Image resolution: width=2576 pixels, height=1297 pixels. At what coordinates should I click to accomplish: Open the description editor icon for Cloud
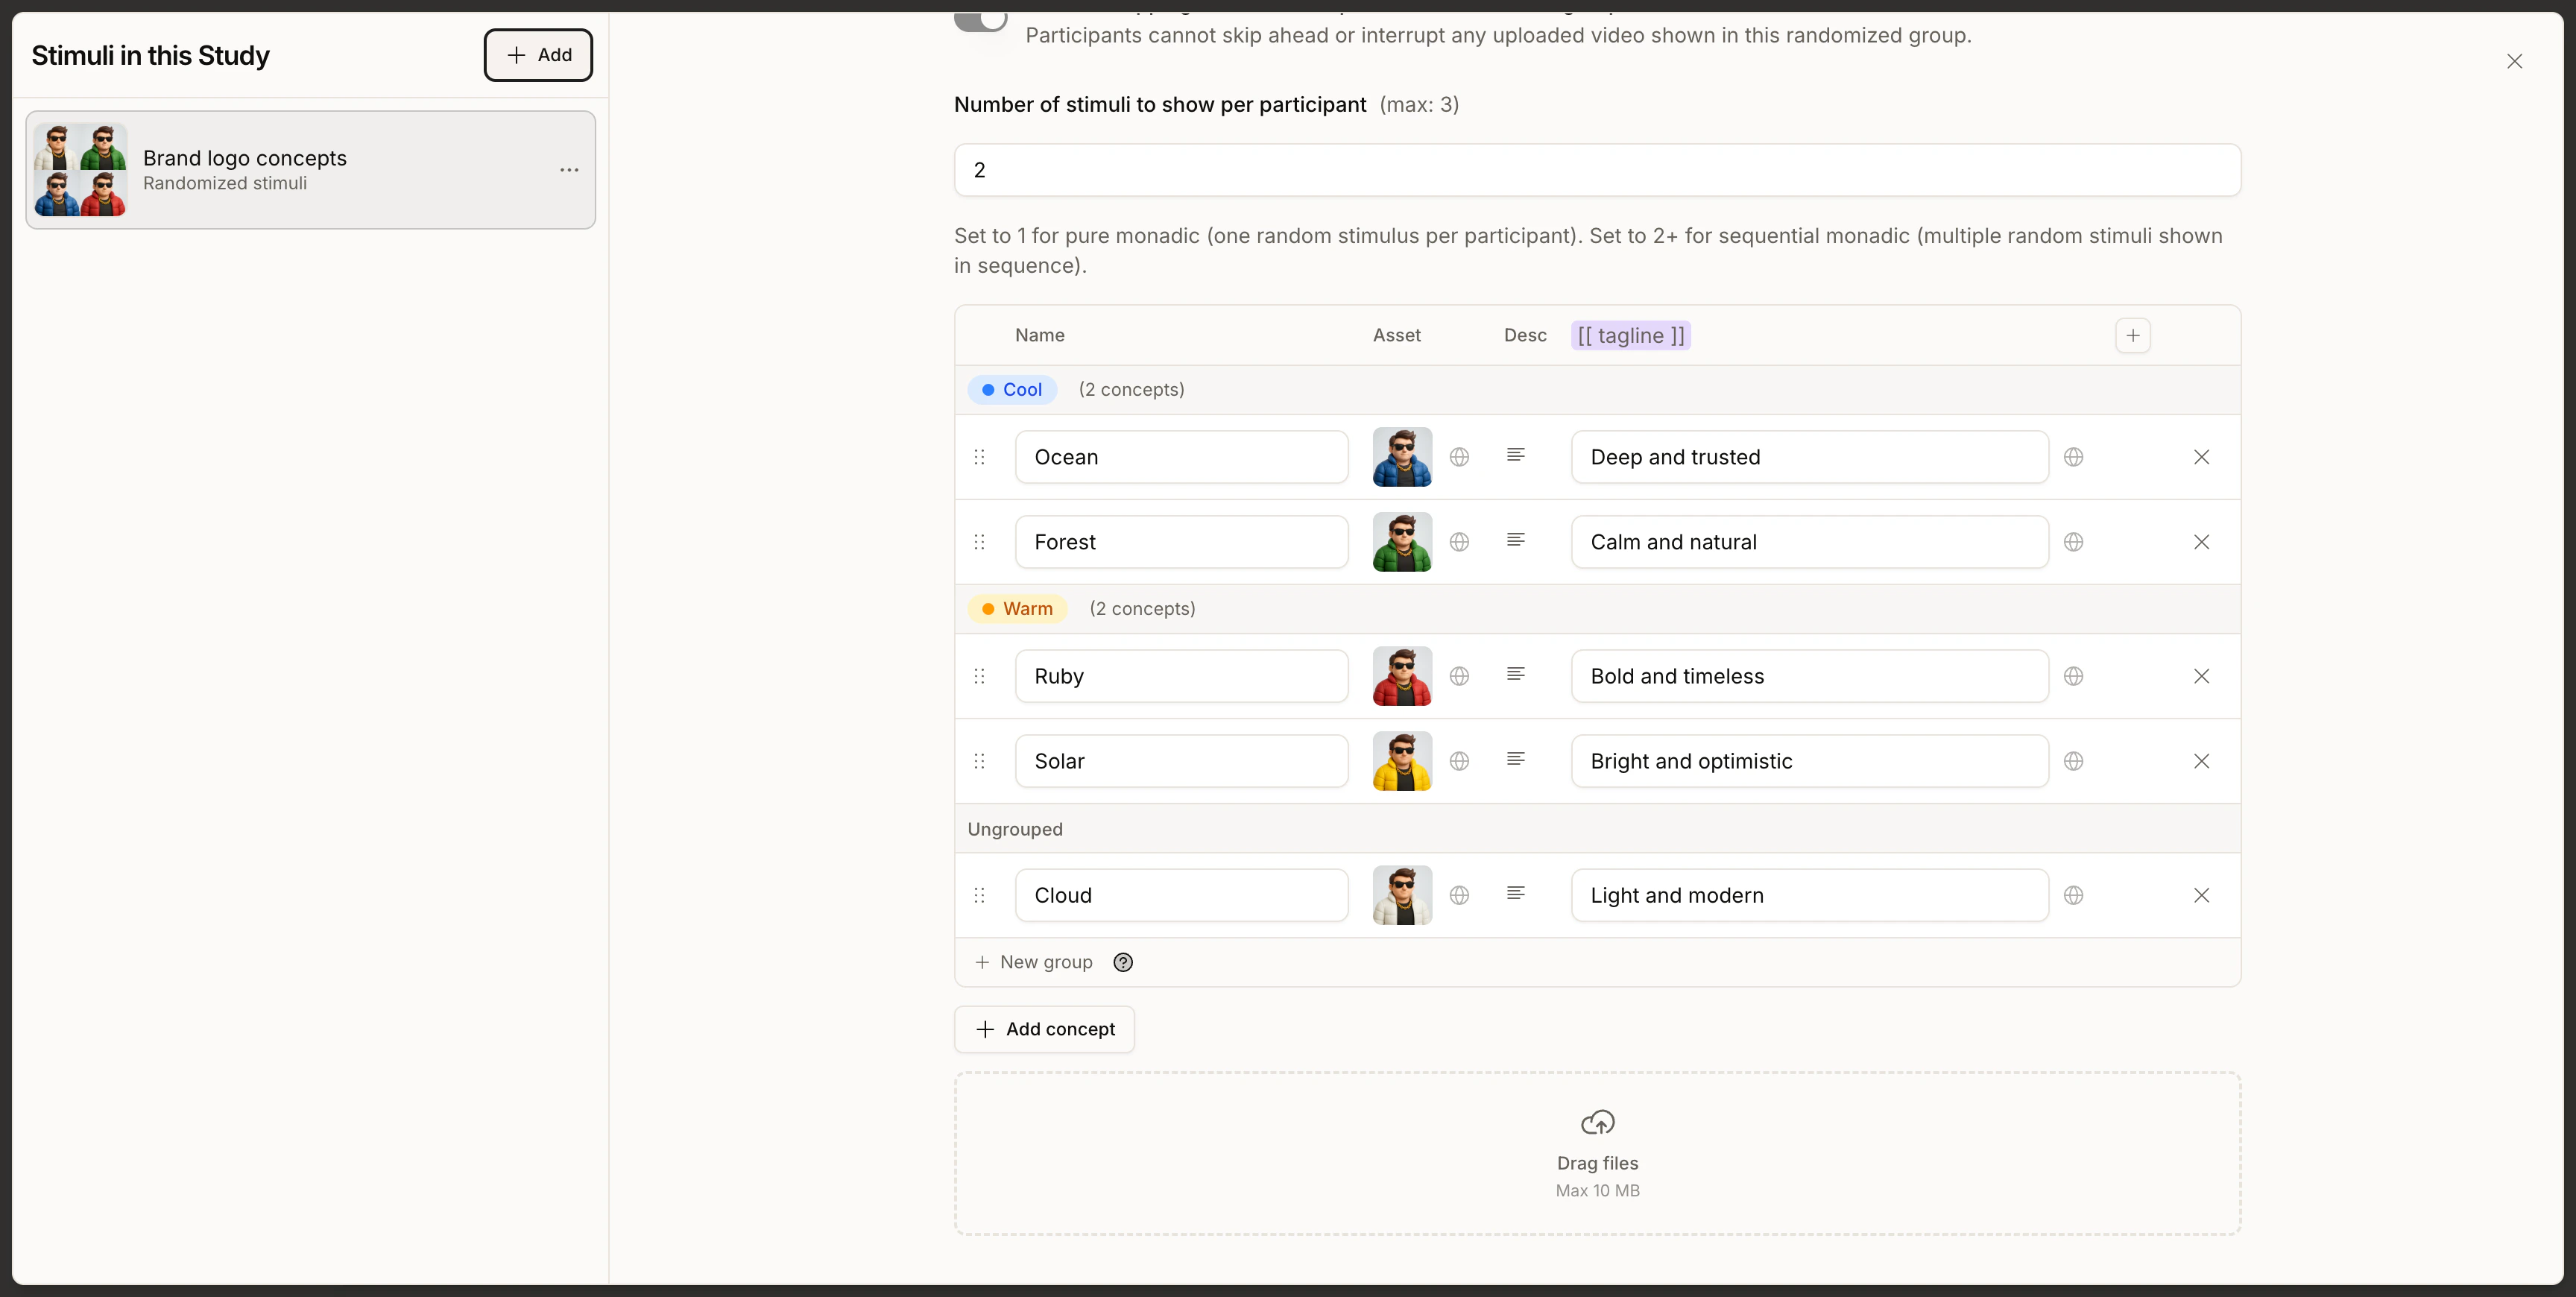(x=1516, y=893)
